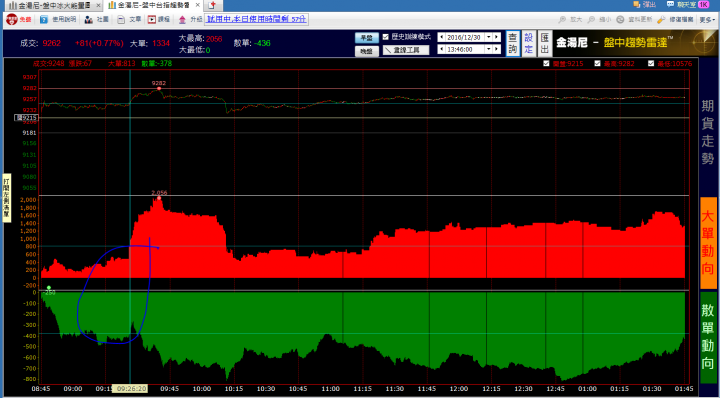720x398 pixels.
Task: Click the 開9215 opening price label
Action: [x=26, y=118]
